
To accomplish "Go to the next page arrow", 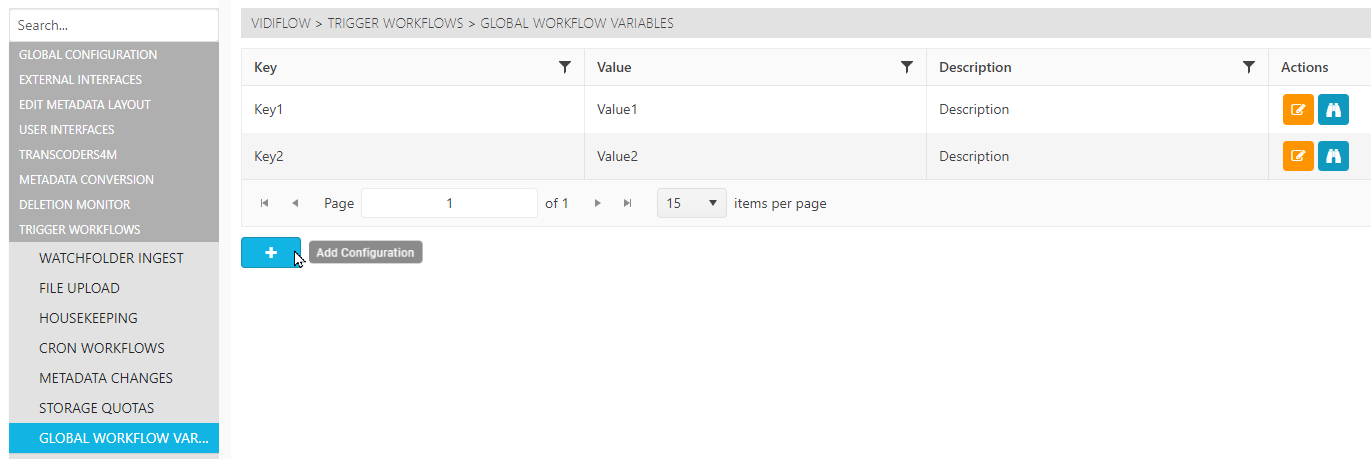I will point(598,203).
